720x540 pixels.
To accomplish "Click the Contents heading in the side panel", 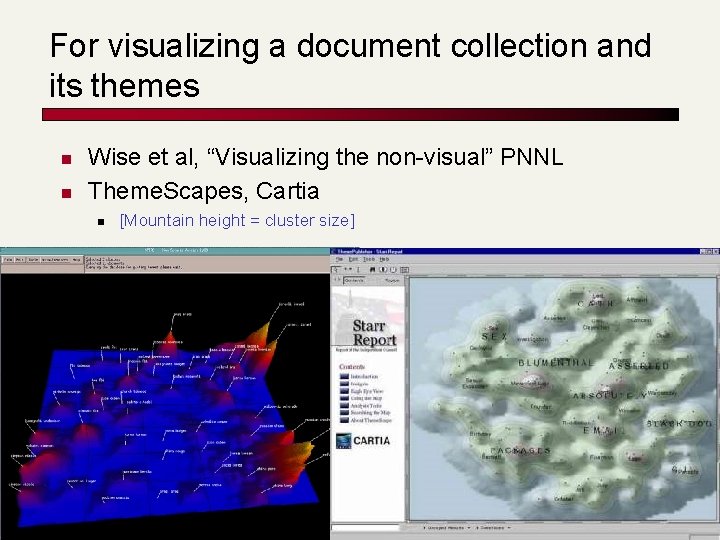I will click(352, 366).
